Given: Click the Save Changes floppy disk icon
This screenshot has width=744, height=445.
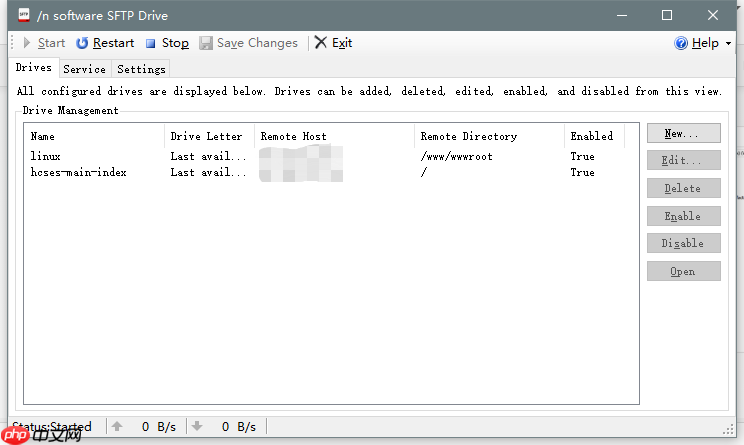Looking at the screenshot, I should [x=206, y=43].
